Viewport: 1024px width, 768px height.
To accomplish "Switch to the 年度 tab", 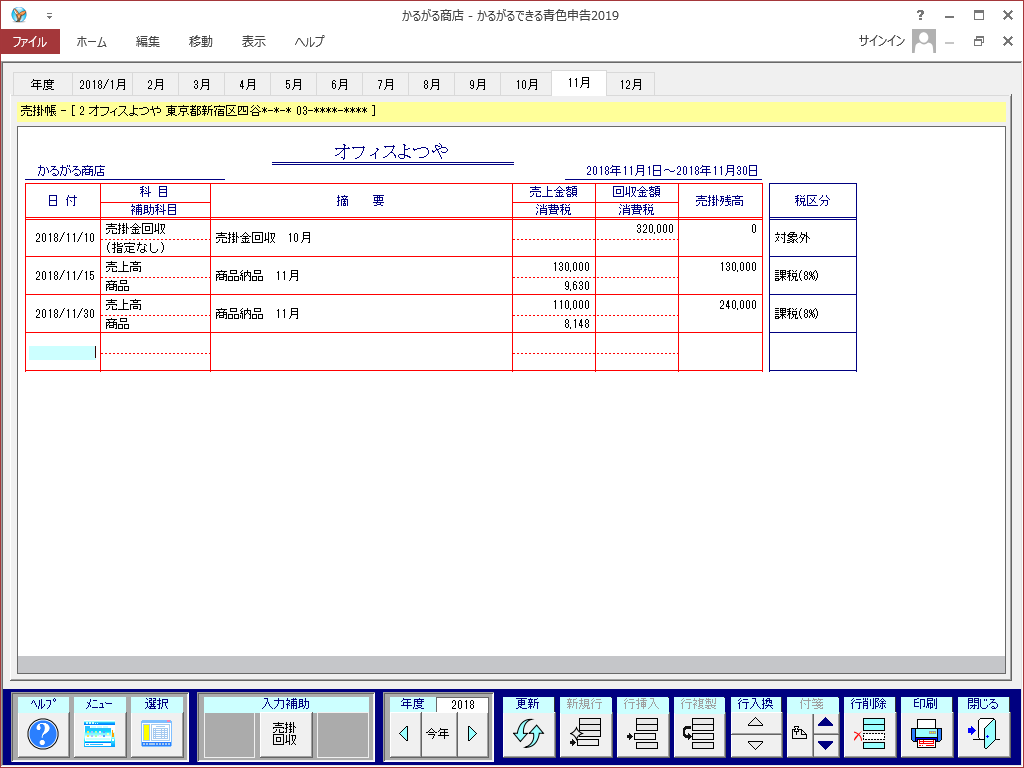I will coord(42,84).
